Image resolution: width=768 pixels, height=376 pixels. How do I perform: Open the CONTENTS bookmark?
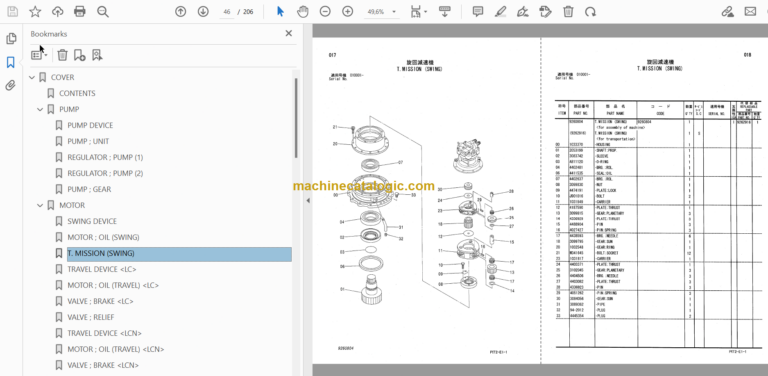tap(77, 93)
